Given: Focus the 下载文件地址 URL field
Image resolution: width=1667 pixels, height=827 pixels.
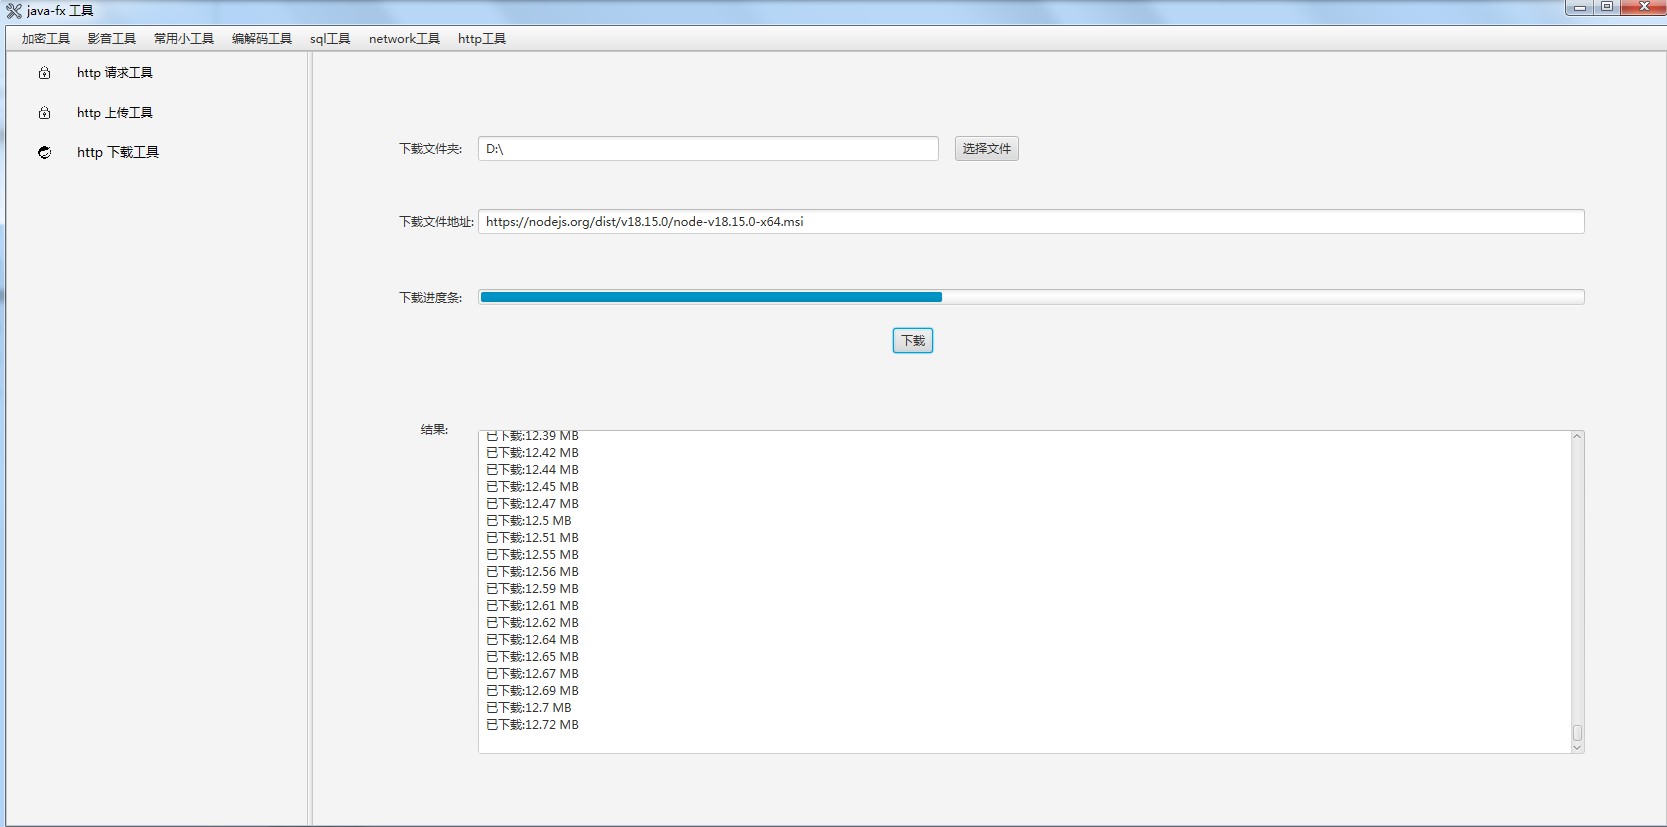Looking at the screenshot, I should point(1030,222).
